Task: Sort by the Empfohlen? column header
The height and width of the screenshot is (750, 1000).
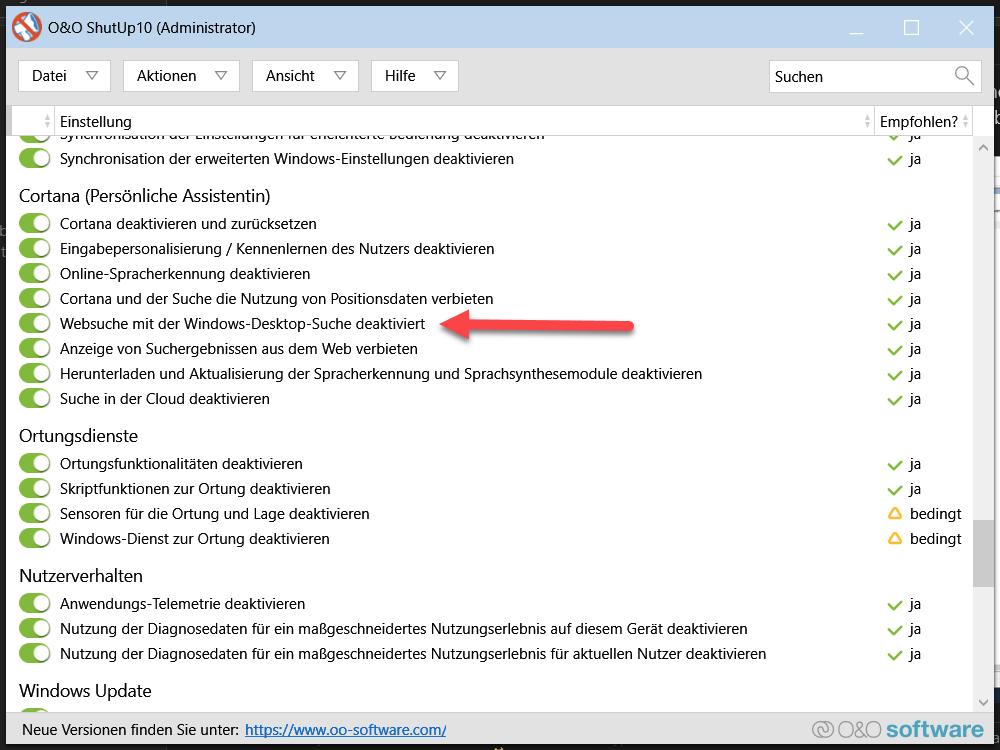Action: (923, 121)
